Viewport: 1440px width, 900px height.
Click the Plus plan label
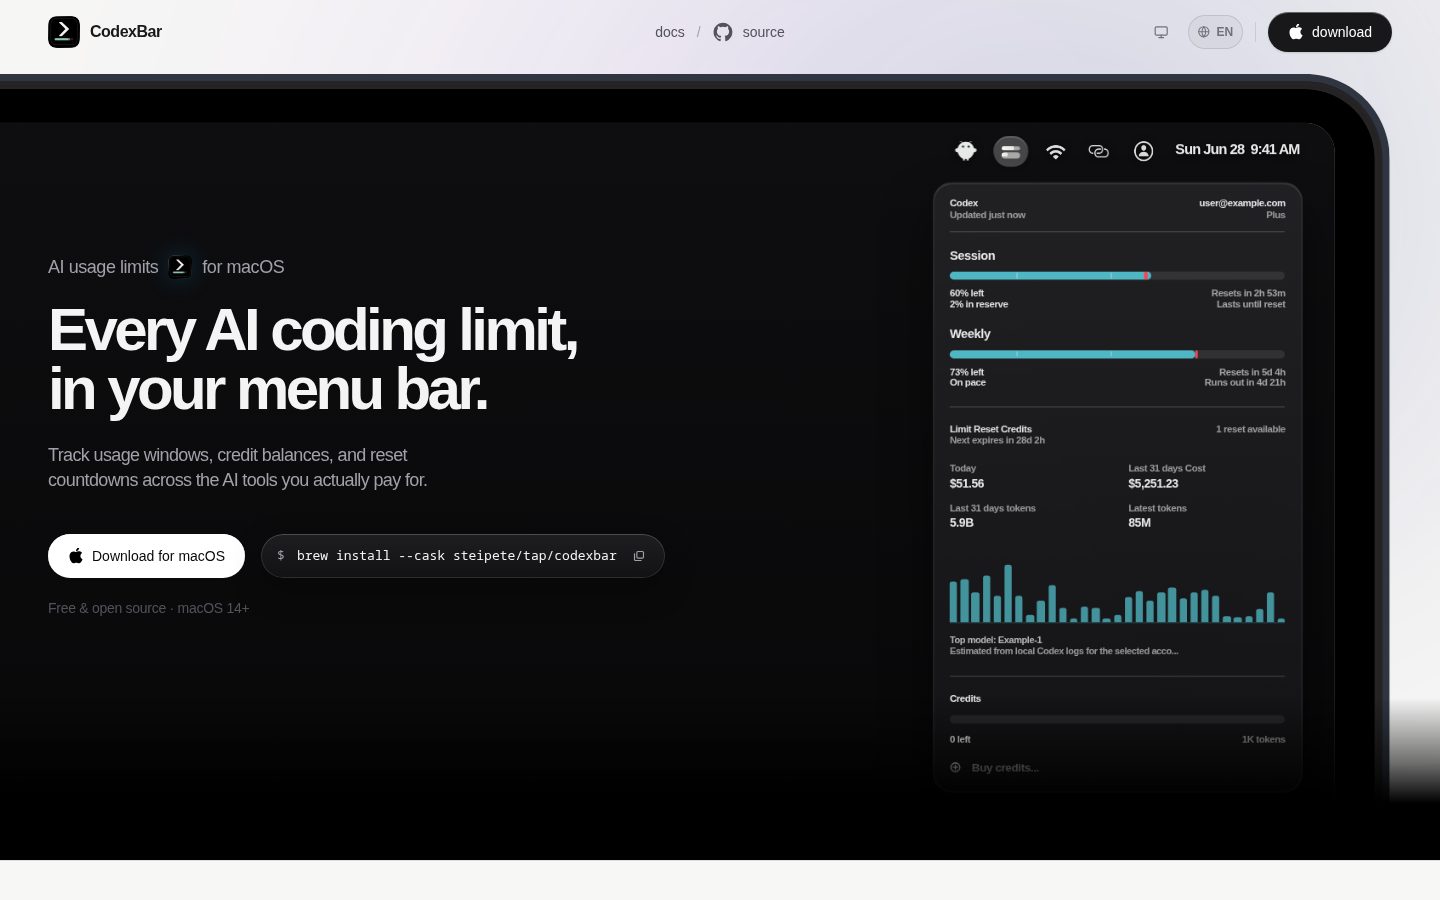click(1276, 215)
